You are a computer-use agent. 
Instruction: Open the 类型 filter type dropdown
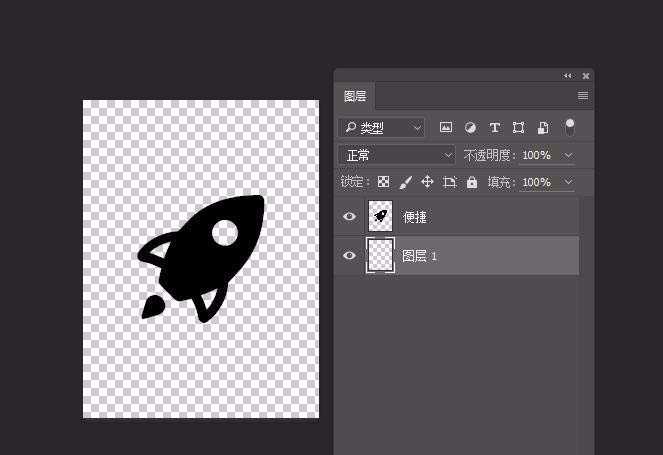tap(381, 128)
